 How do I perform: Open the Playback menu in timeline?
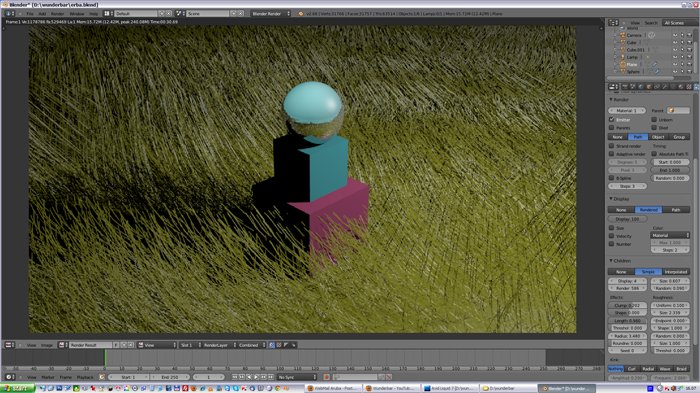click(x=85, y=377)
